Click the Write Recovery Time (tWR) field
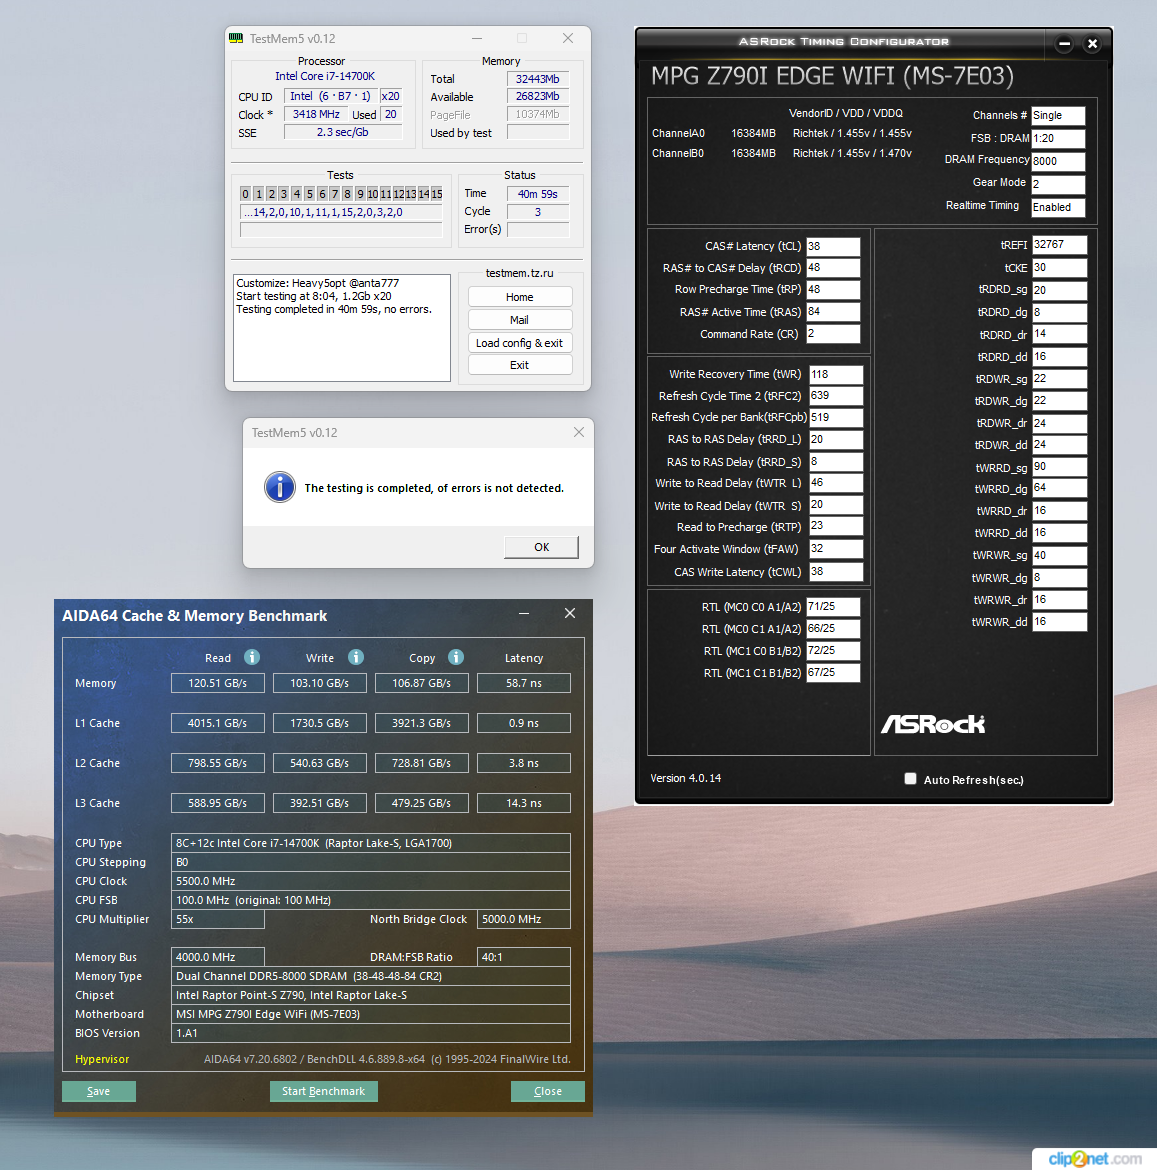Viewport: 1157px width, 1170px height. [x=836, y=375]
